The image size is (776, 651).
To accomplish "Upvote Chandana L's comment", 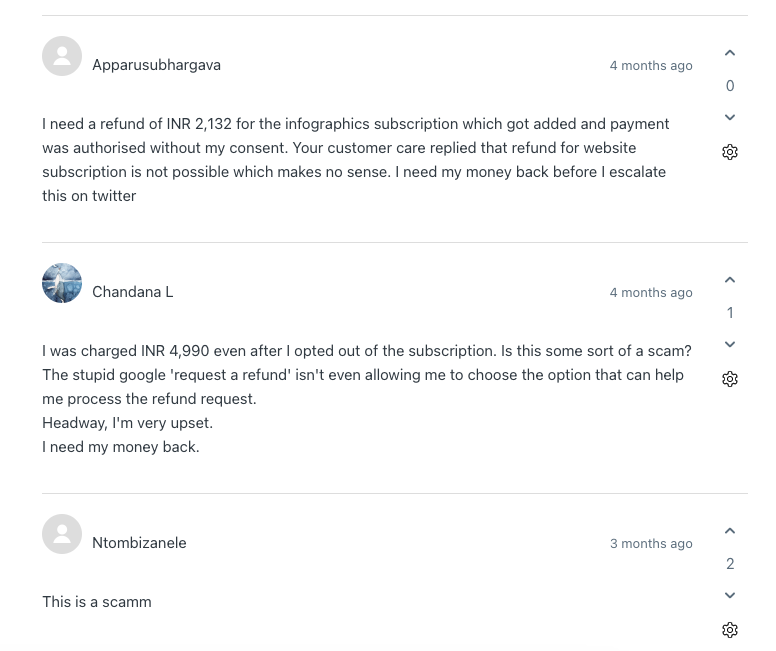I will 730,280.
